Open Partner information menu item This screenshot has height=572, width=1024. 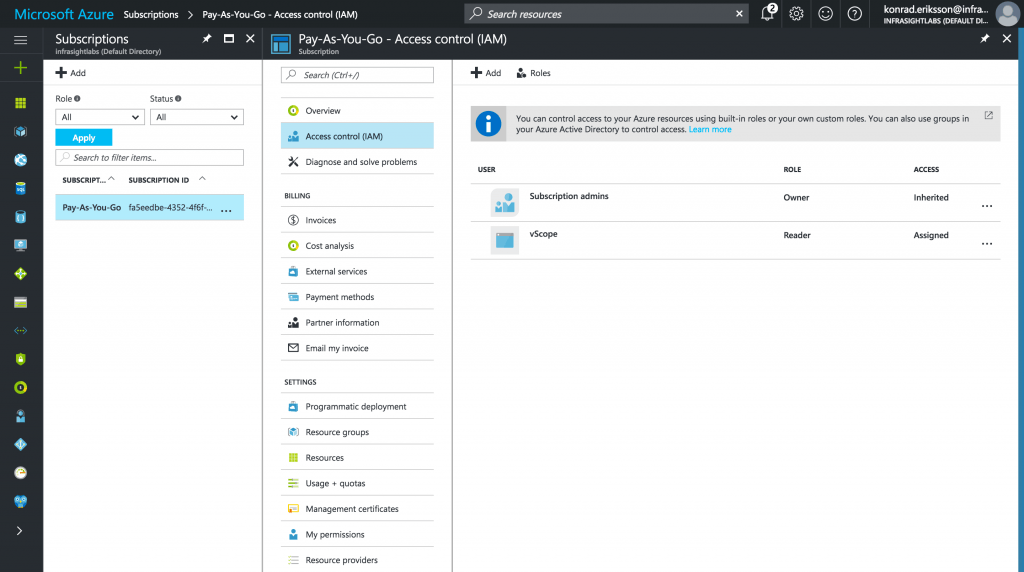tap(357, 323)
